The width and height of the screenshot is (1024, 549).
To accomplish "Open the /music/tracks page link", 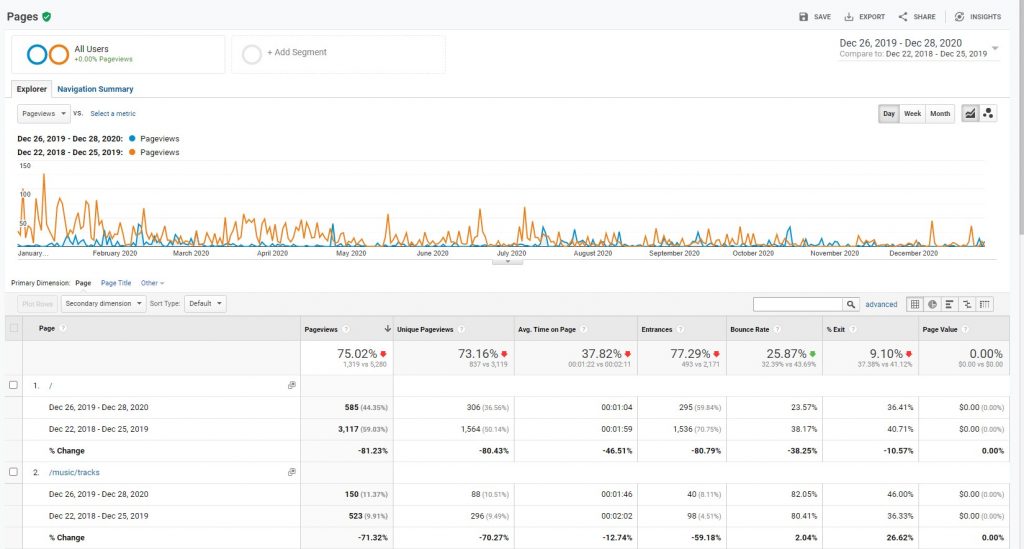I will point(74,472).
